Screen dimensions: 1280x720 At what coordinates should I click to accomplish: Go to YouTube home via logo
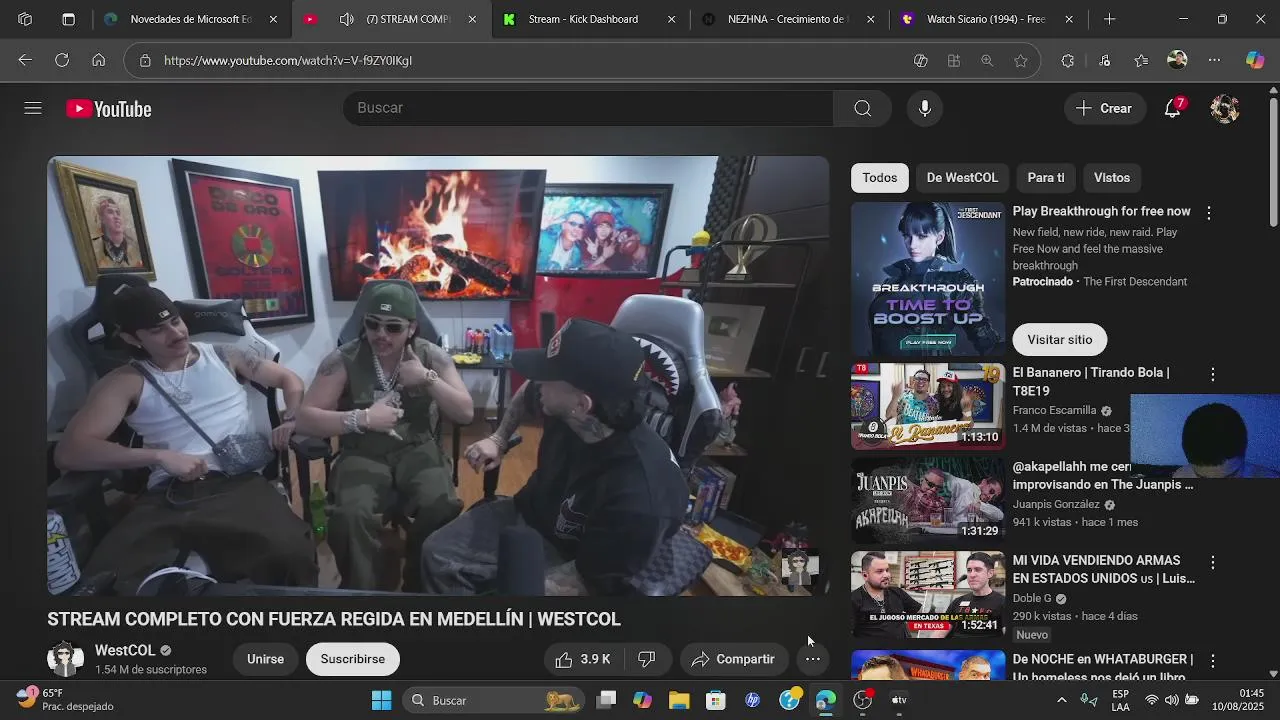pyautogui.click(x=109, y=109)
